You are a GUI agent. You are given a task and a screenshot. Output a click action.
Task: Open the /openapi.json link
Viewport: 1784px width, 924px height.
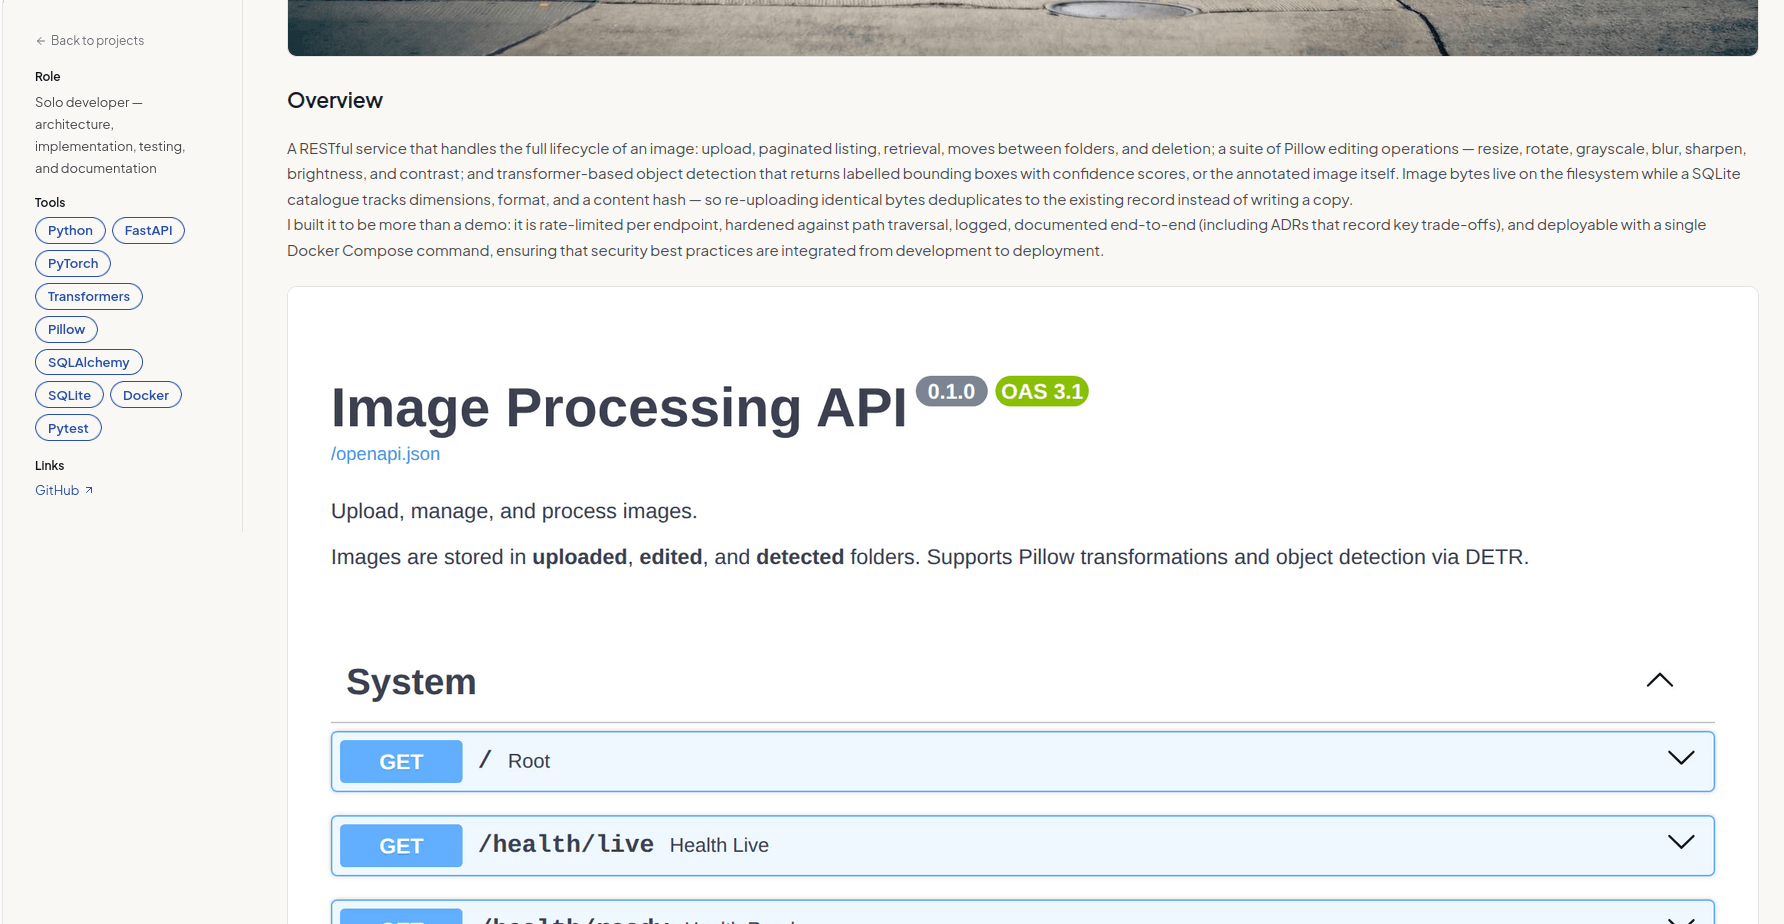385,454
